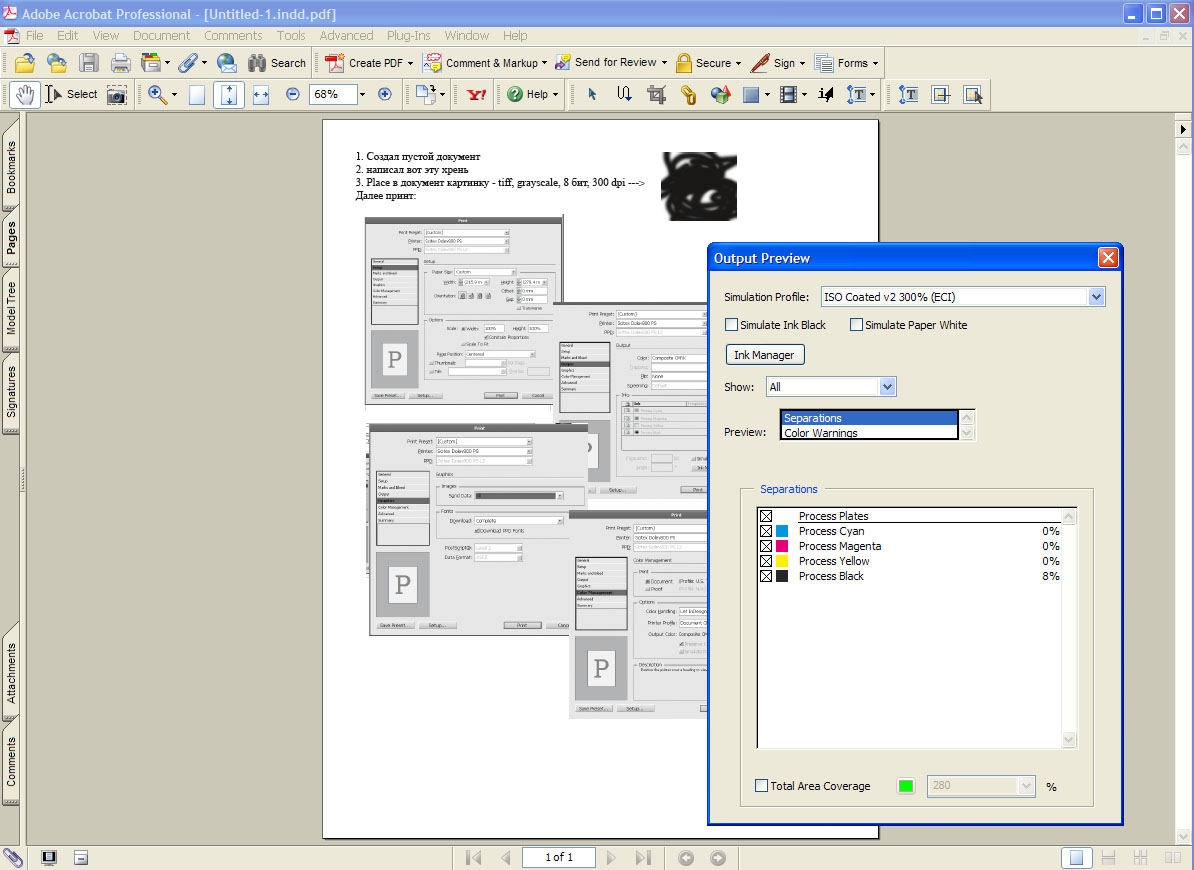Click the down arrow of the Separations list scrollbar
This screenshot has width=1194, height=870.
pyautogui.click(x=1068, y=740)
